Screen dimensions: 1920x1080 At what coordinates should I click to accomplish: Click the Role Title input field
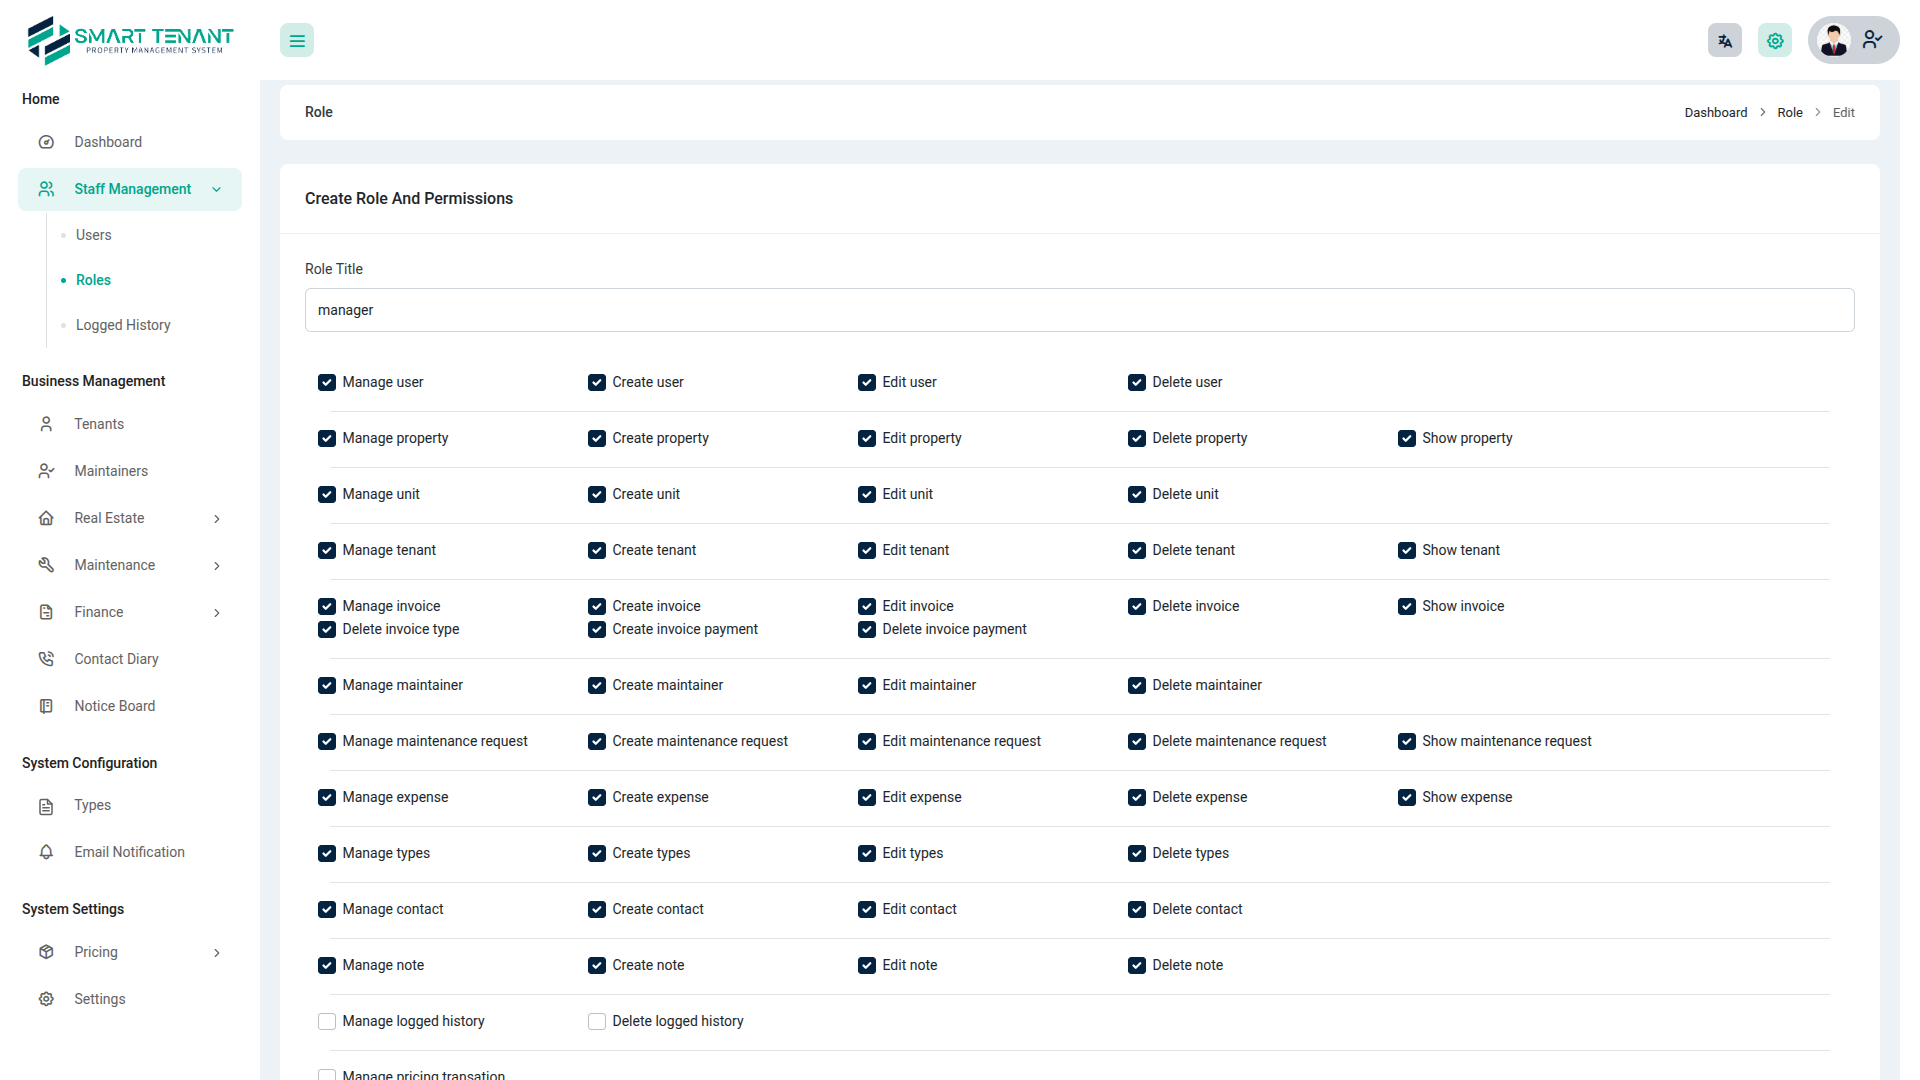pos(1079,310)
